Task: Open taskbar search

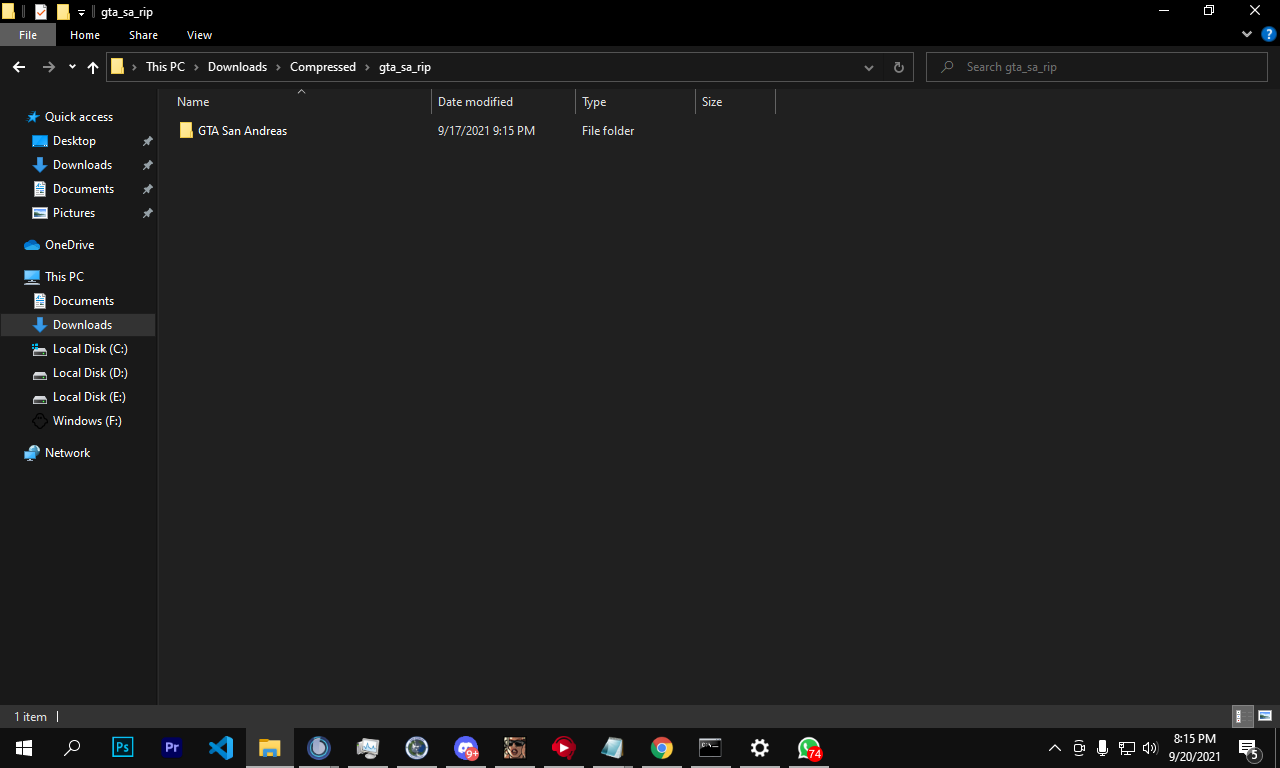Action: point(72,748)
